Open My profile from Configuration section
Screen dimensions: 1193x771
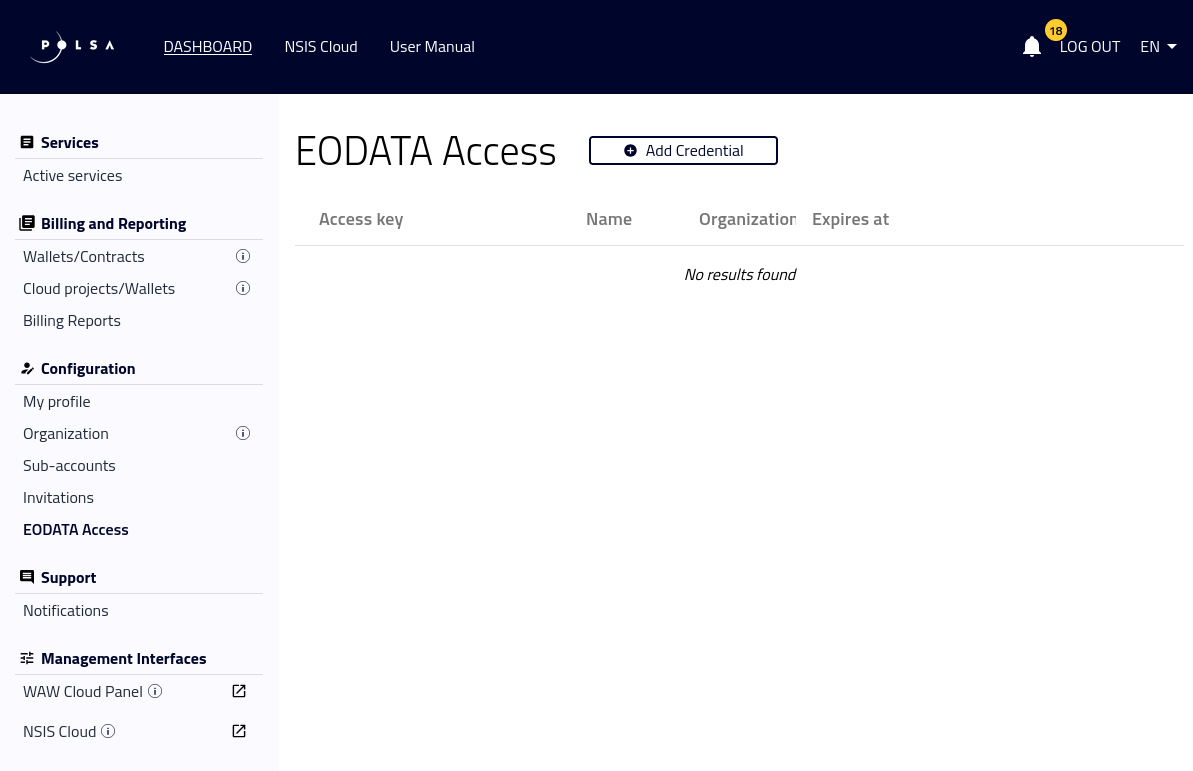(x=56, y=401)
